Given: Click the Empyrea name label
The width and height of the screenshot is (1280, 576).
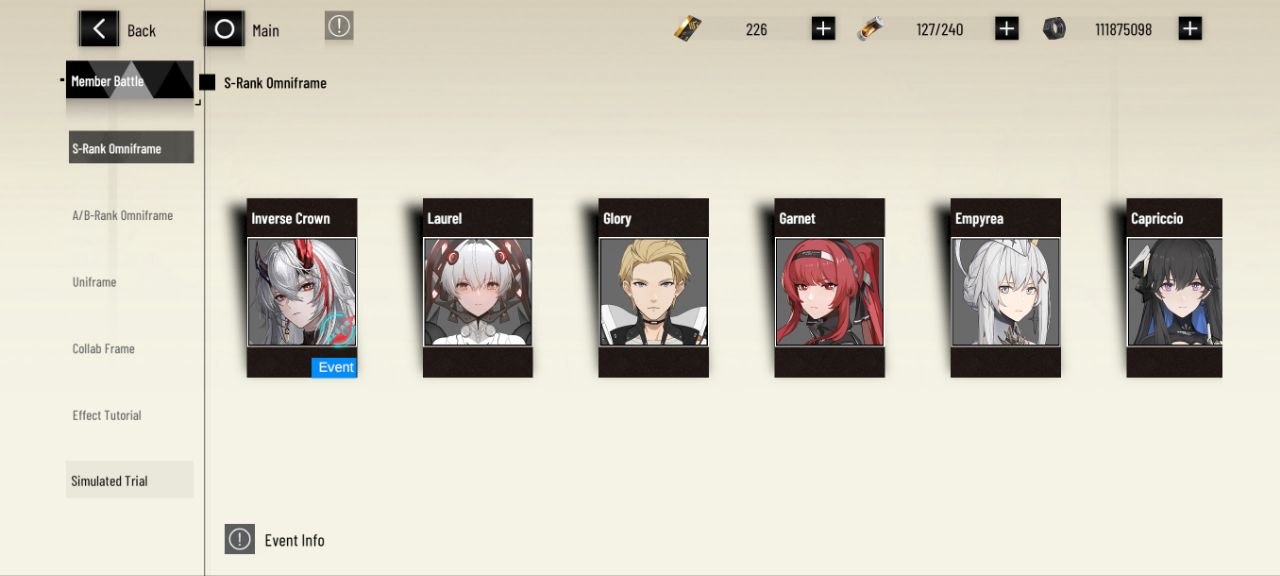Looking at the screenshot, I should (979, 218).
